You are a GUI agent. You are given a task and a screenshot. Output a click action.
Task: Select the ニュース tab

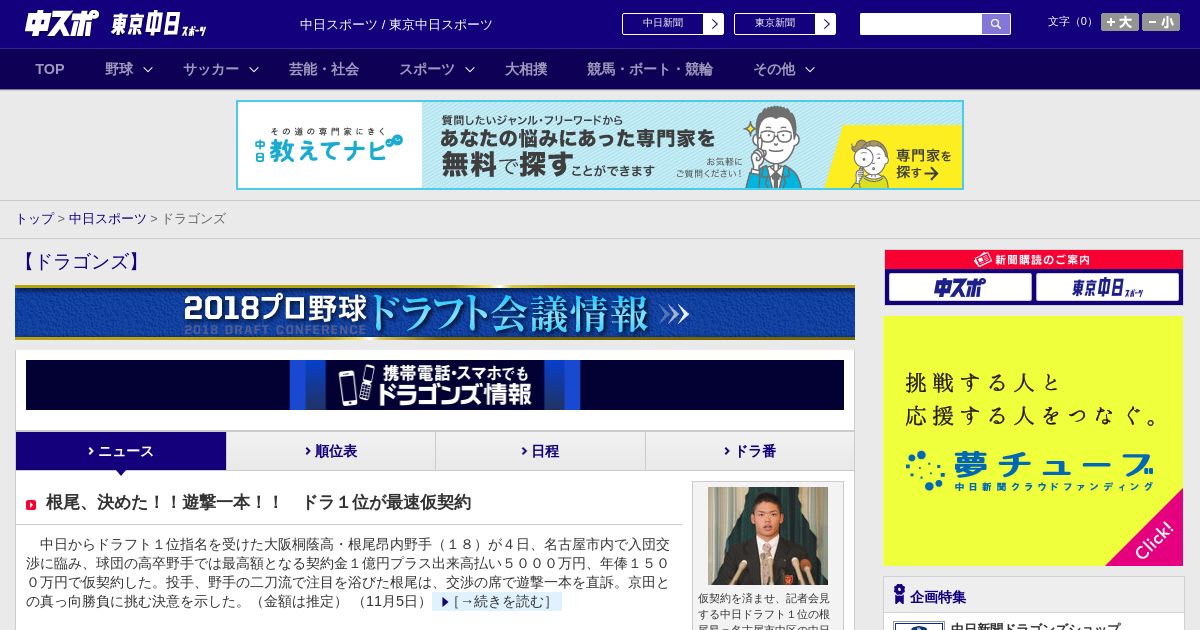coord(121,451)
